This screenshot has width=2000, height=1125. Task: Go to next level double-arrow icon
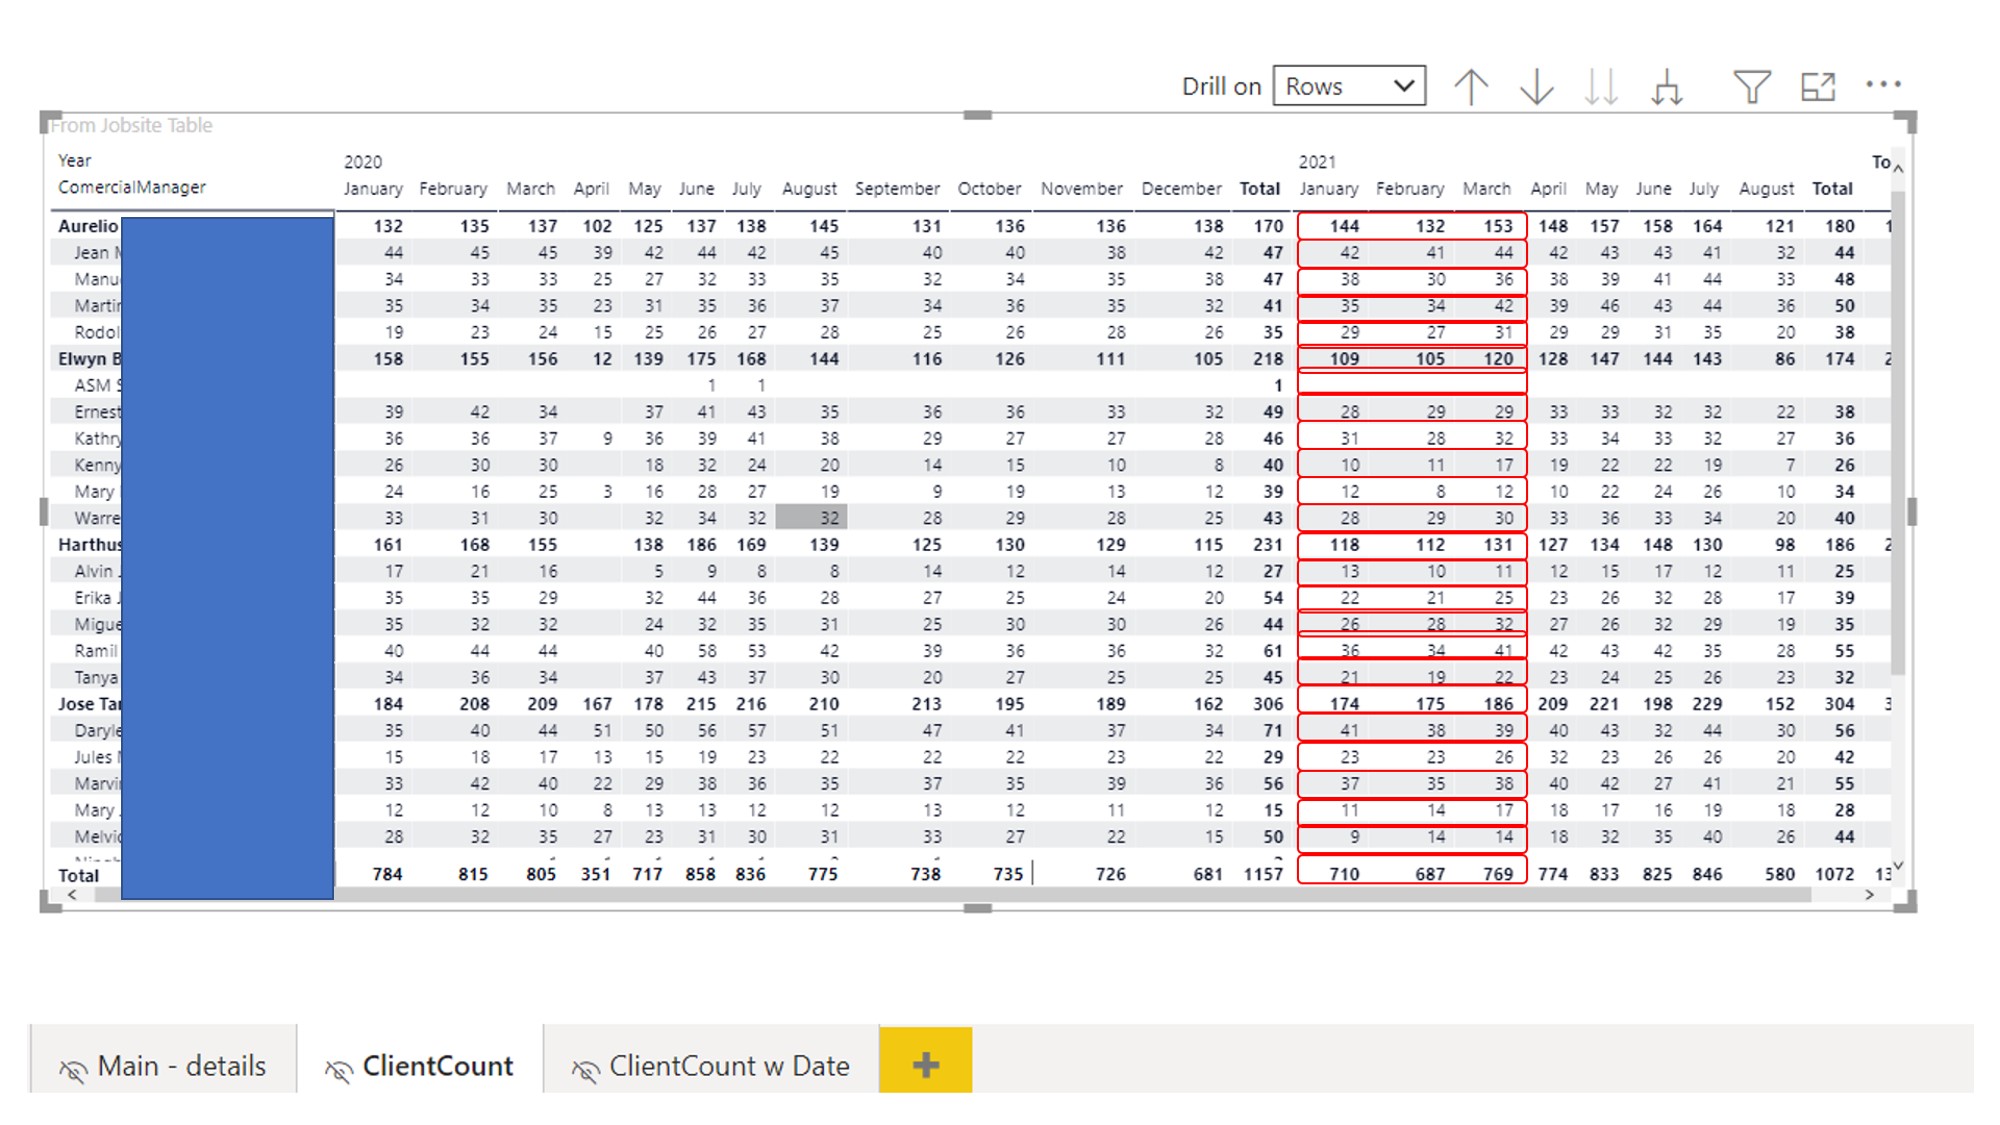1601,87
